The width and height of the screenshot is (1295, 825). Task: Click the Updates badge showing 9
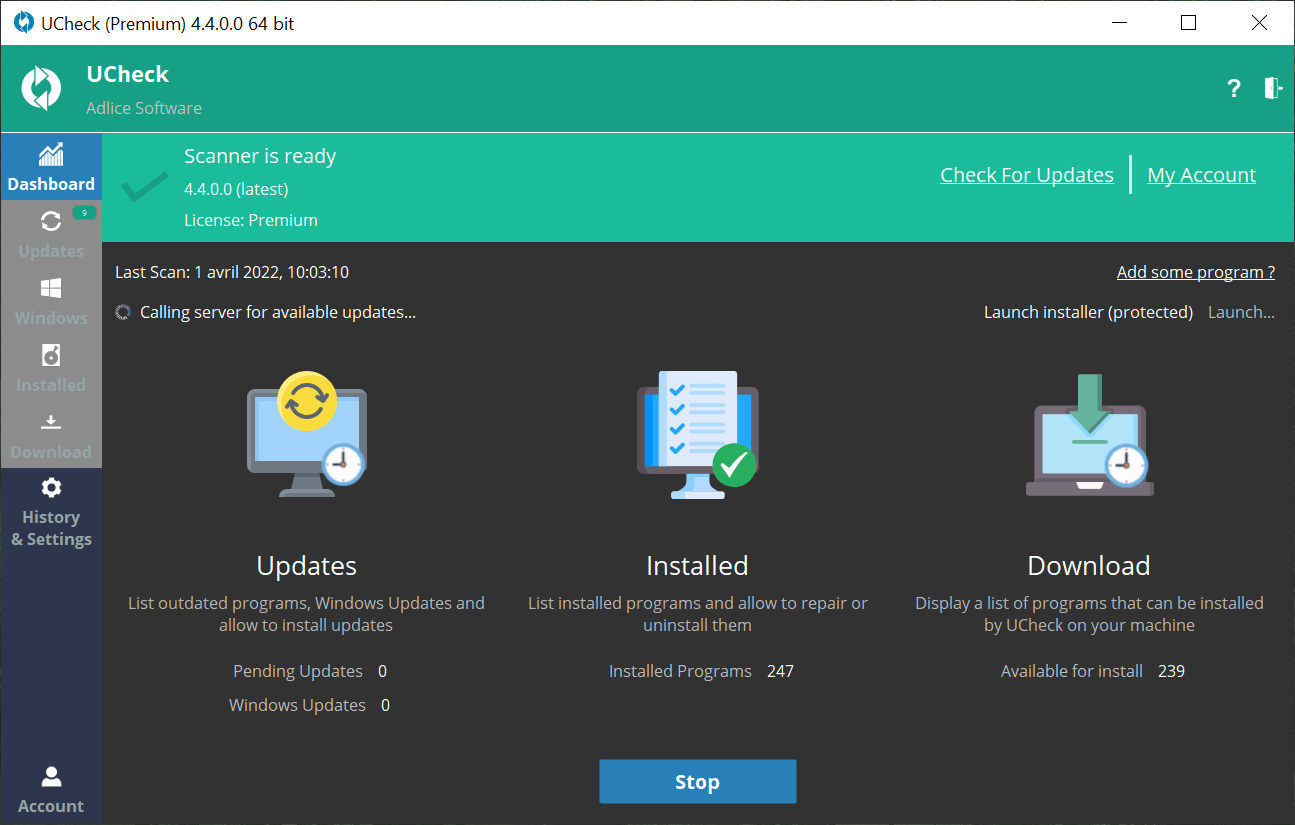pyautogui.click(x=85, y=212)
